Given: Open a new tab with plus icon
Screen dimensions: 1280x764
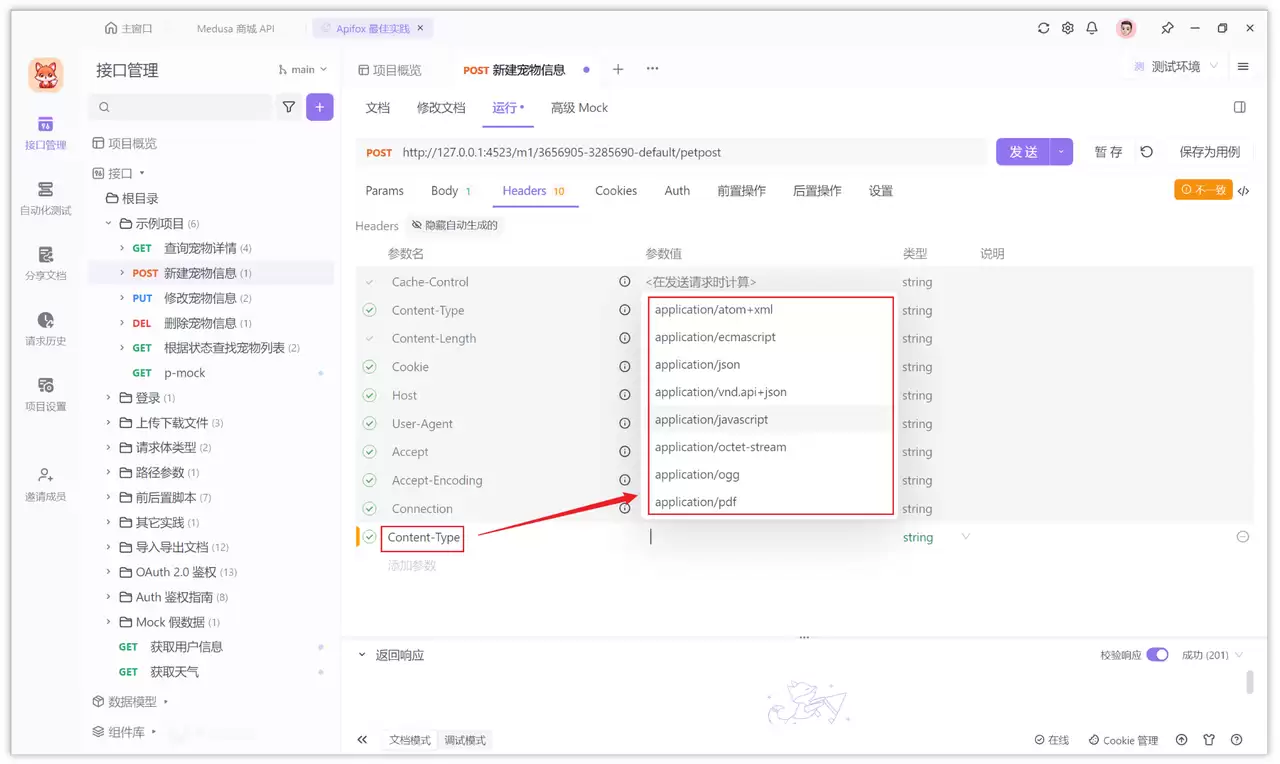Looking at the screenshot, I should (618, 69).
